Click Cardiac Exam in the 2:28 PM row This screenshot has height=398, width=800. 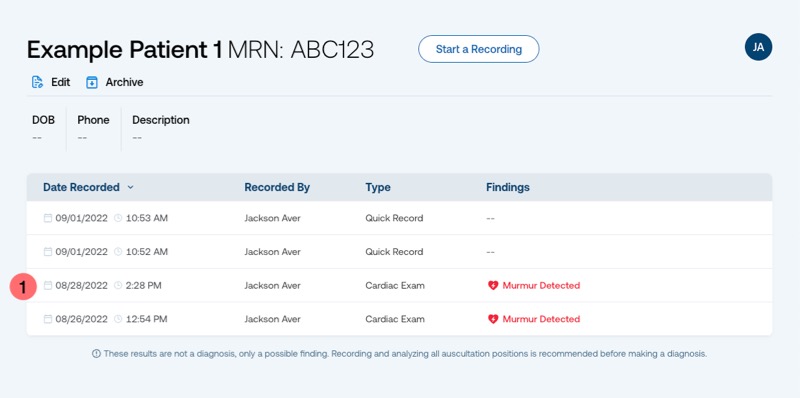click(x=395, y=285)
